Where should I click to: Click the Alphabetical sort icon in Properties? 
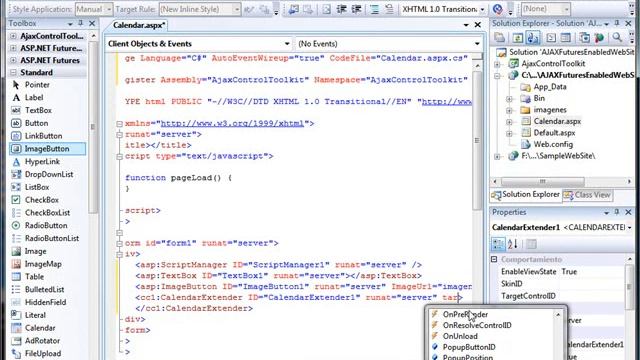click(x=513, y=244)
